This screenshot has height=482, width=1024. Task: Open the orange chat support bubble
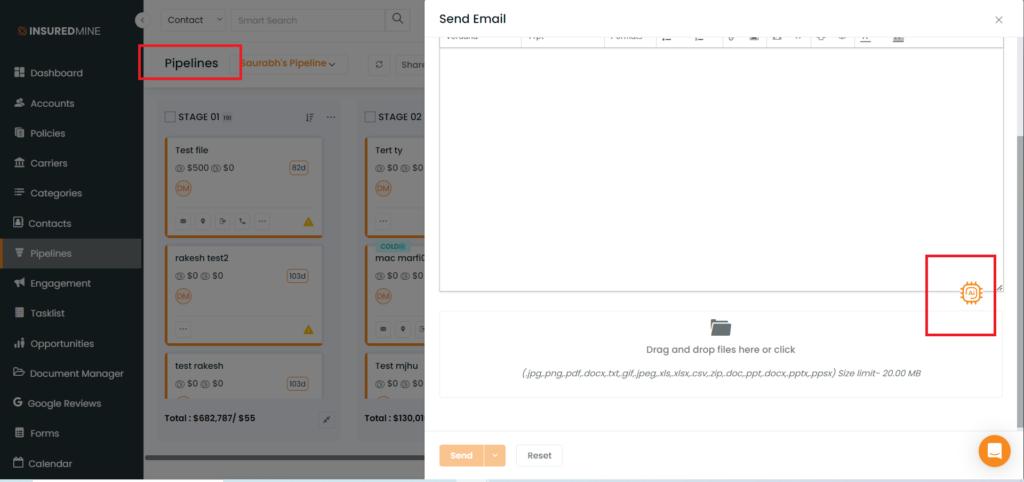994,451
